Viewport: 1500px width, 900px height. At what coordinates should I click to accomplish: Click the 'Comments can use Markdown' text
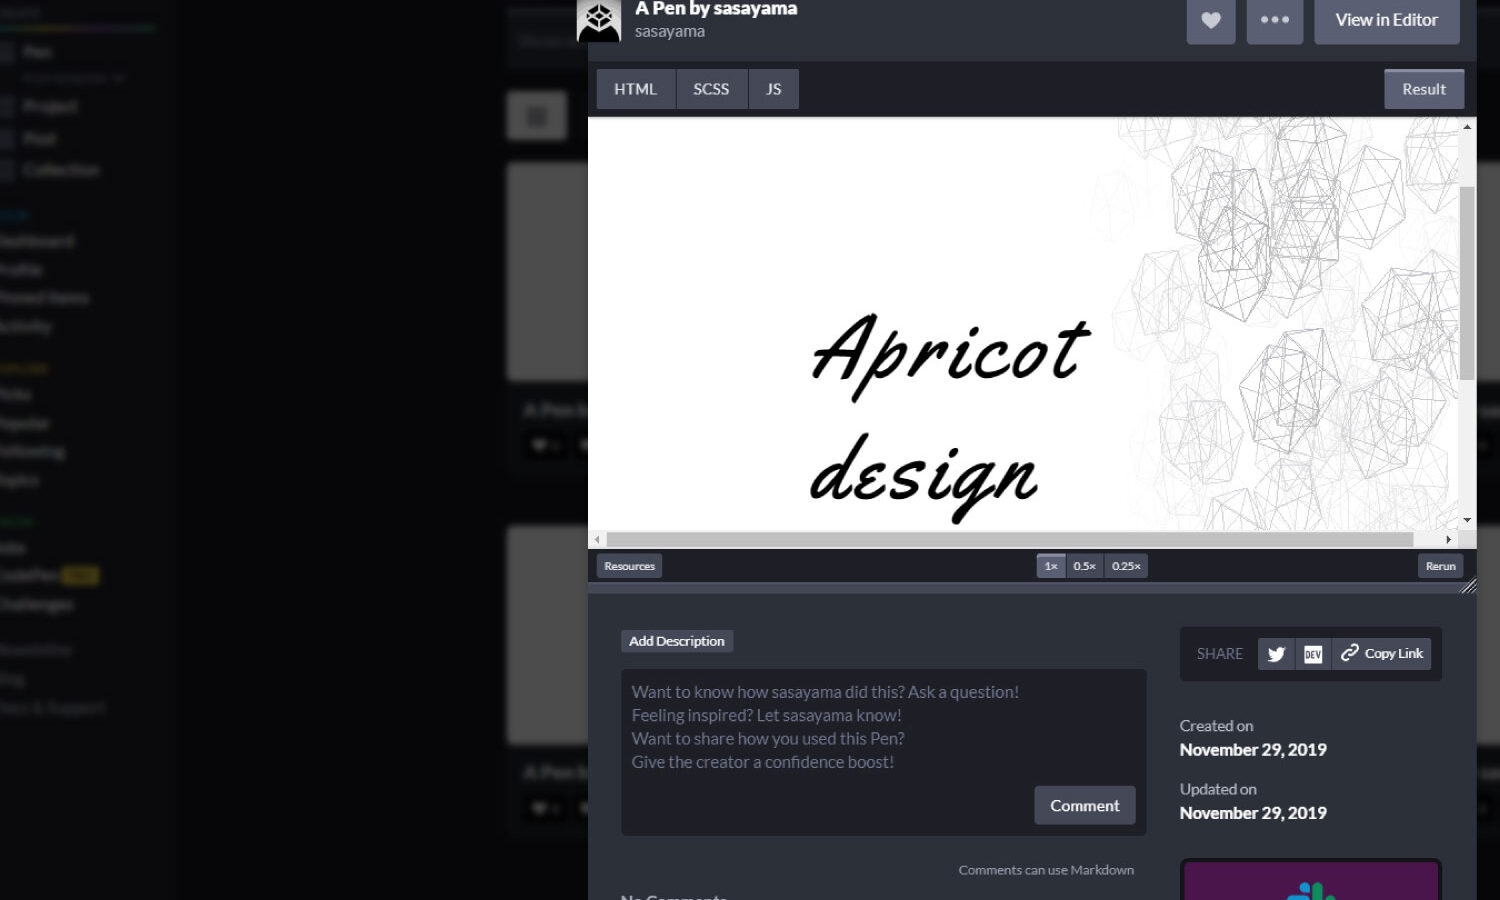pos(1046,870)
